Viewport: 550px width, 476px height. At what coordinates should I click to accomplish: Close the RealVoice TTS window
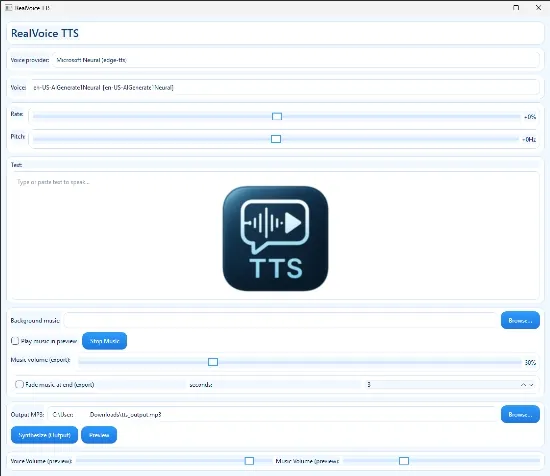tap(538, 7)
